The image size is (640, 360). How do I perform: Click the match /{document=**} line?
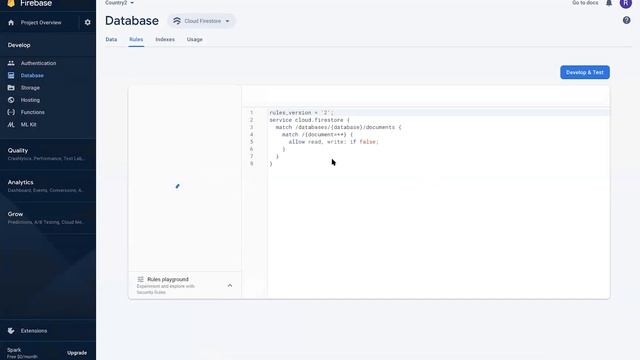coord(317,135)
